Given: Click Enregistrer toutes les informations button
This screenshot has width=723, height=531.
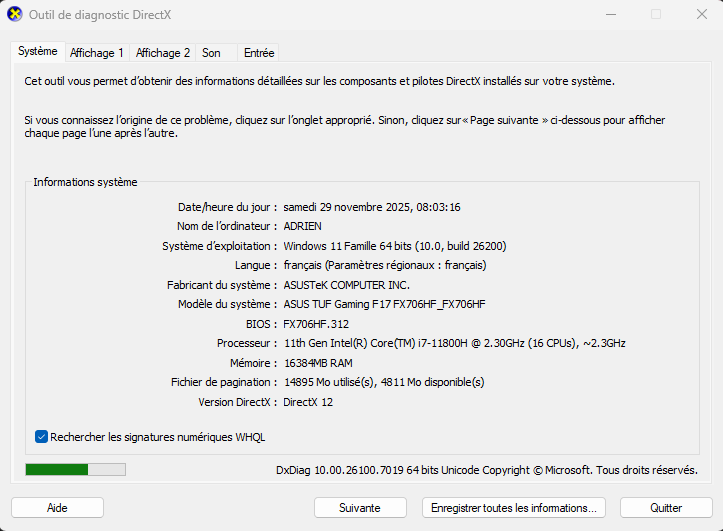Looking at the screenshot, I should click(x=514, y=508).
